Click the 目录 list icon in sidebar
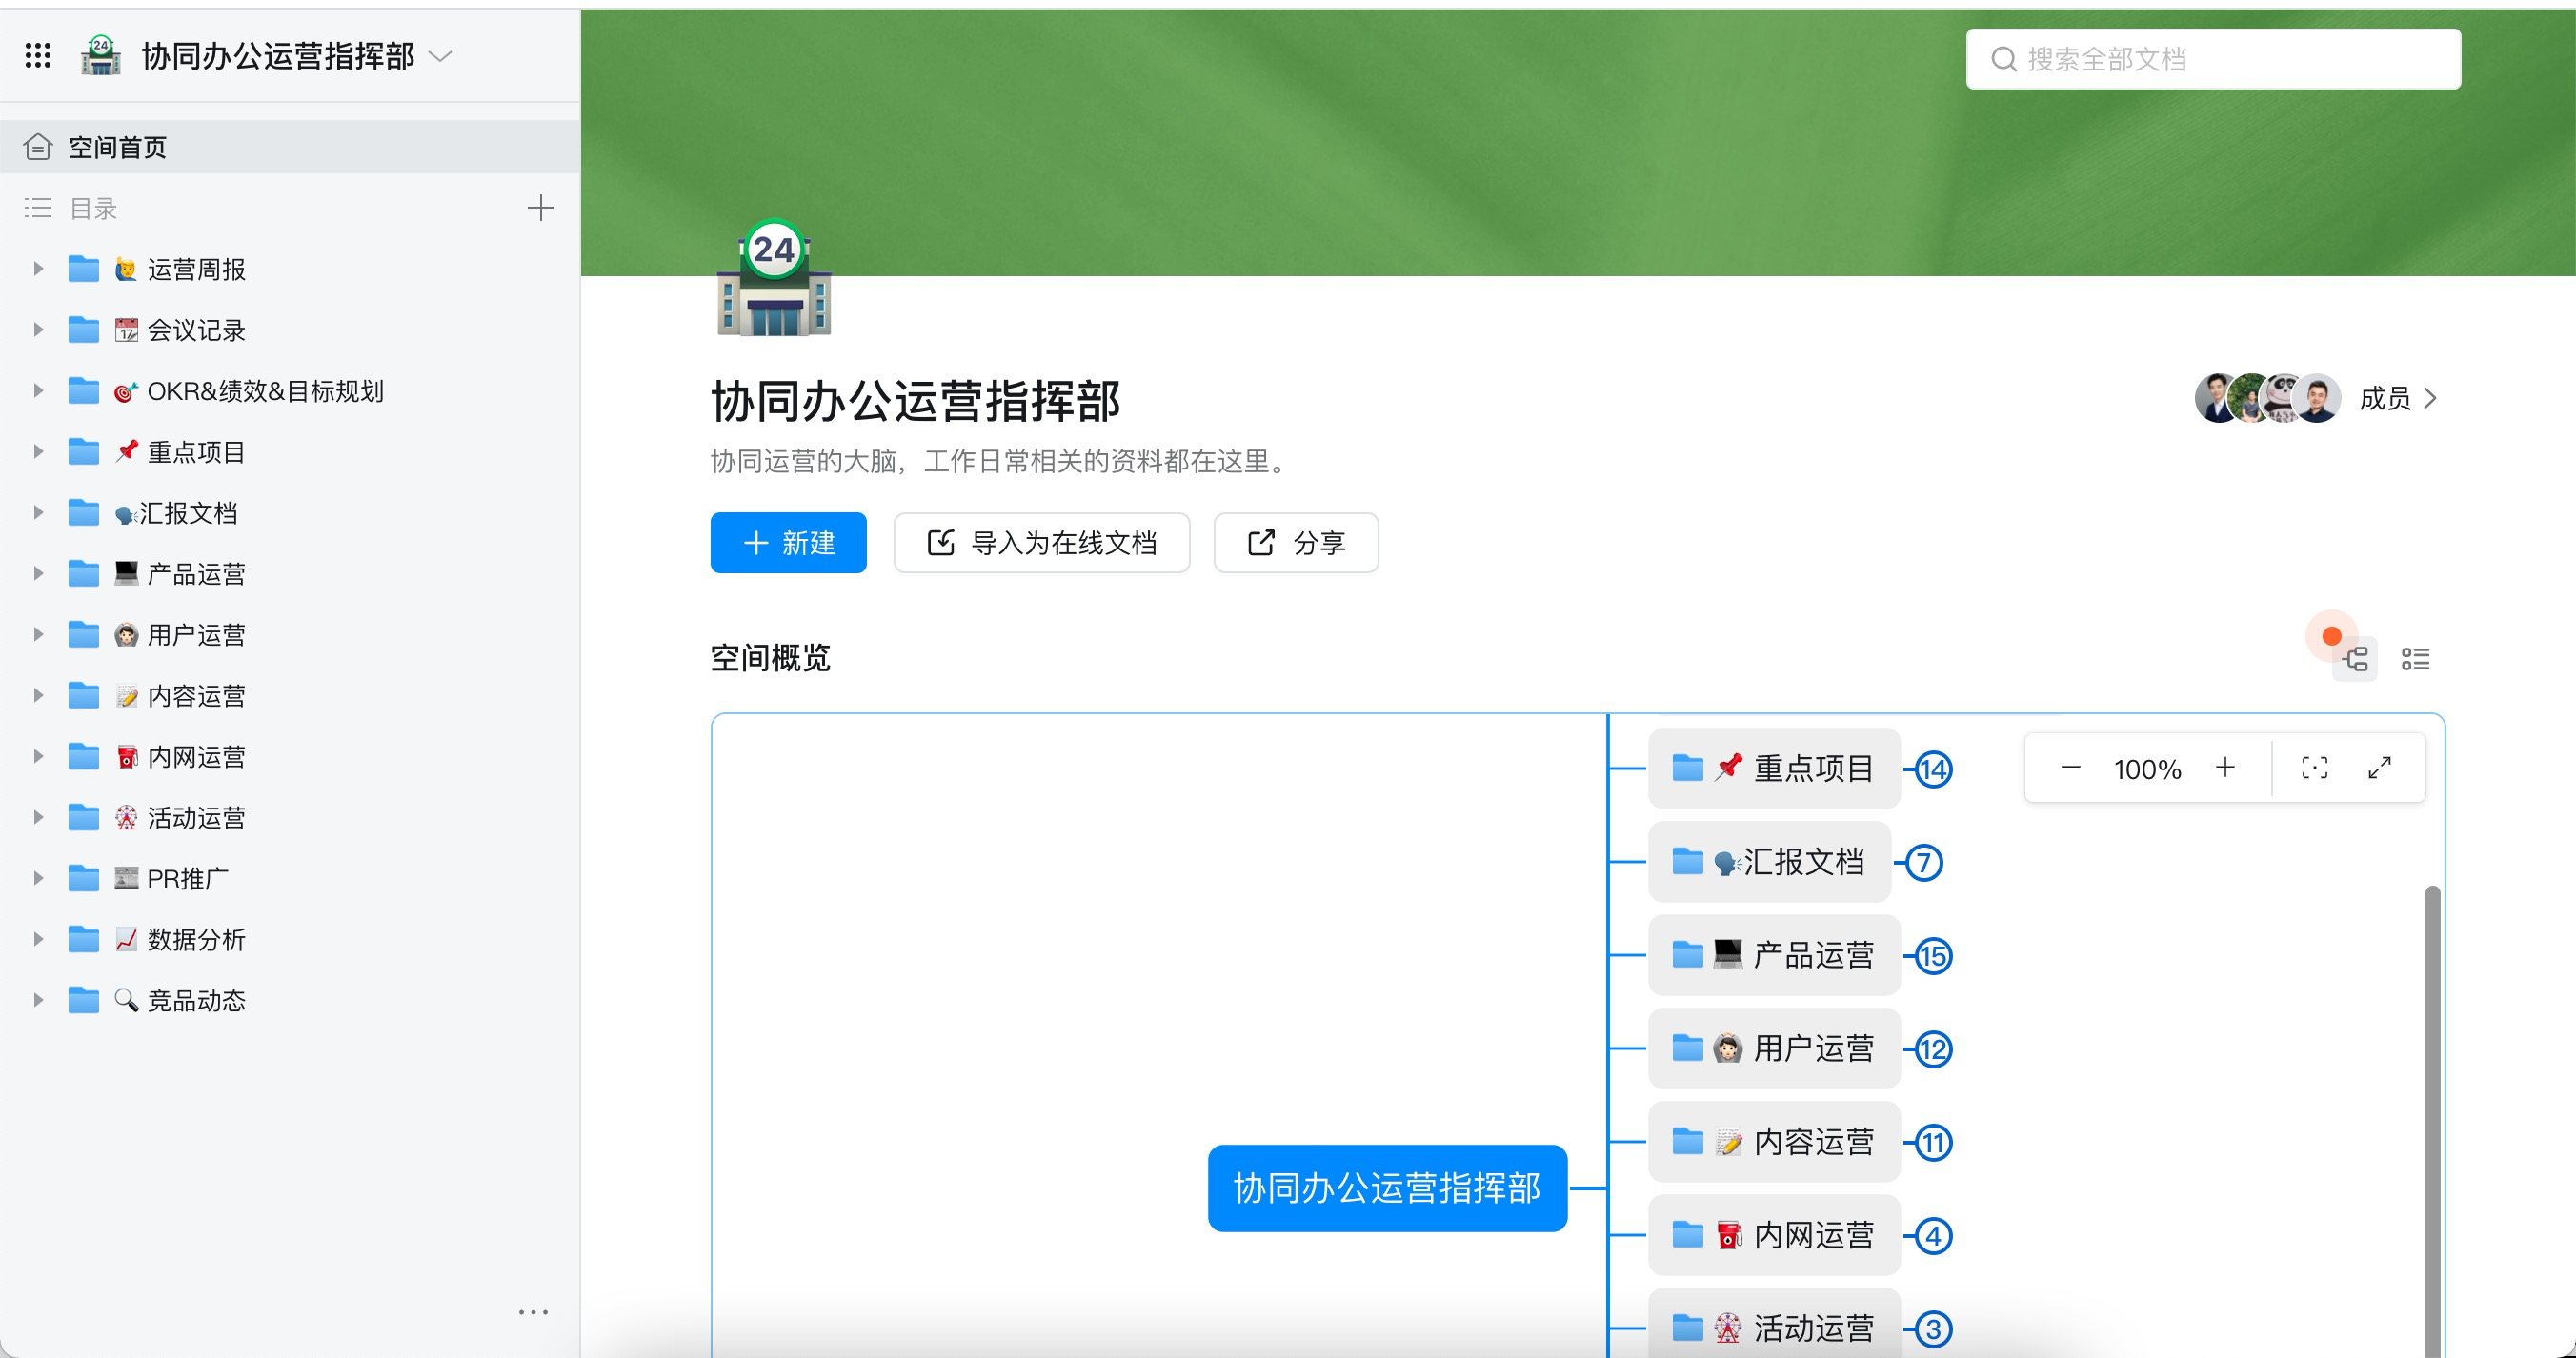The height and width of the screenshot is (1358, 2576). (x=36, y=208)
